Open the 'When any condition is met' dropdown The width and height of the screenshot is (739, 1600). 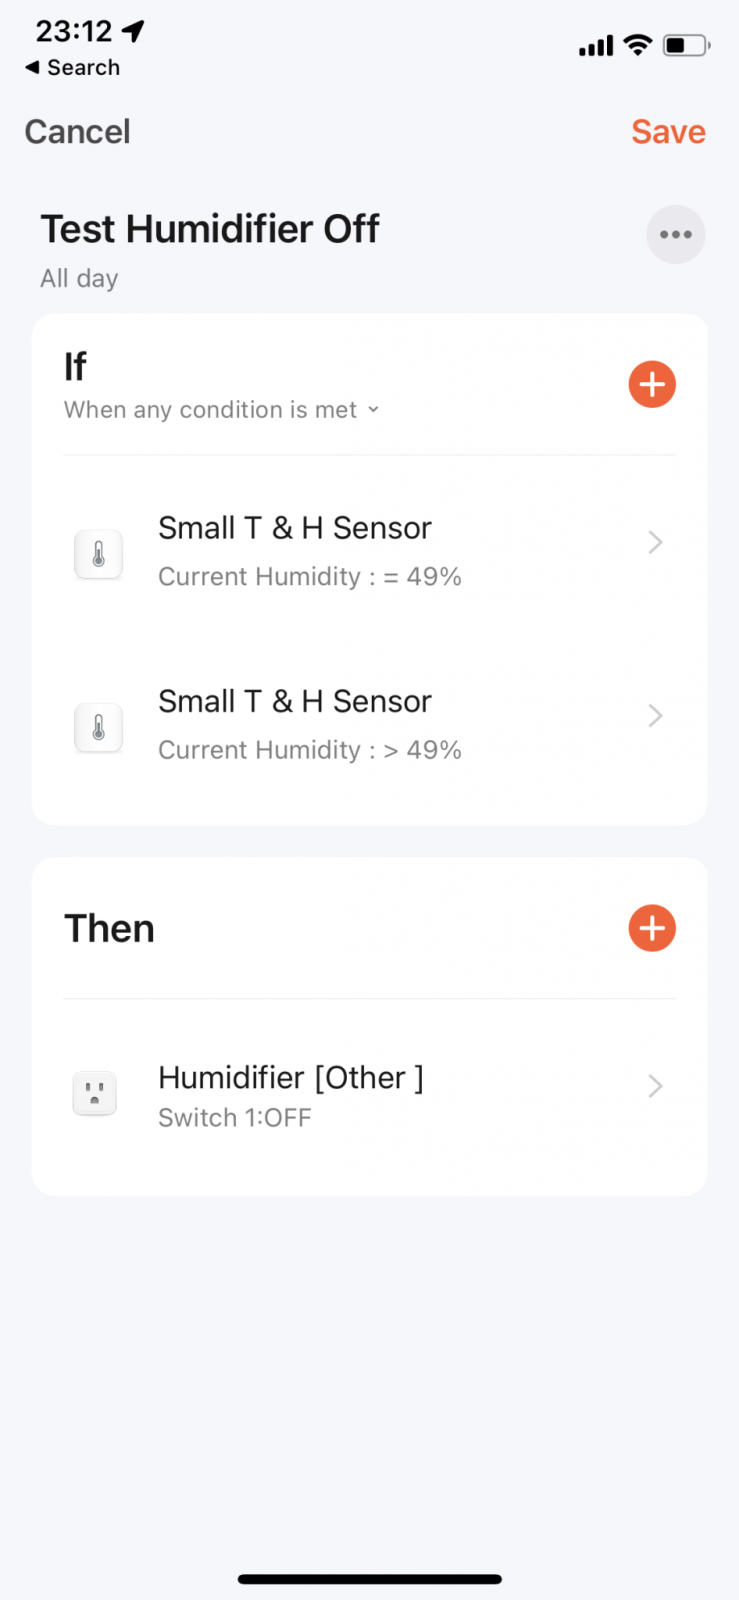(222, 410)
